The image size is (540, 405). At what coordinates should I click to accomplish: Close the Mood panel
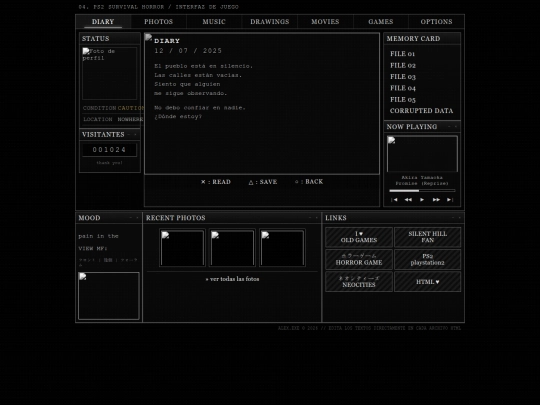pyautogui.click(x=137, y=218)
